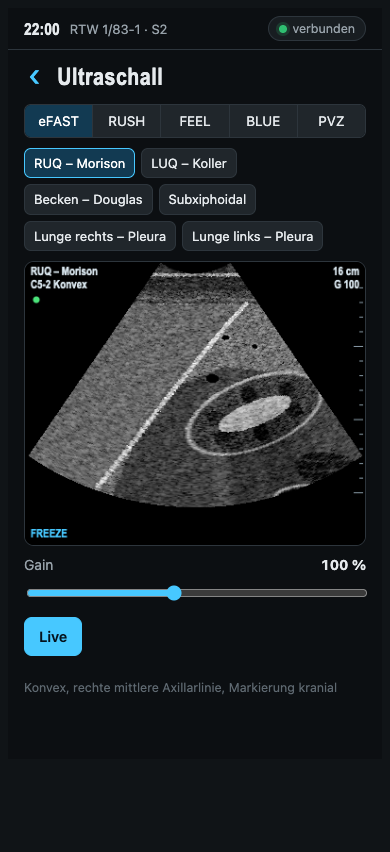Viewport: 390px width, 852px height.
Task: Go back using the blue chevron arrow
Action: point(35,77)
